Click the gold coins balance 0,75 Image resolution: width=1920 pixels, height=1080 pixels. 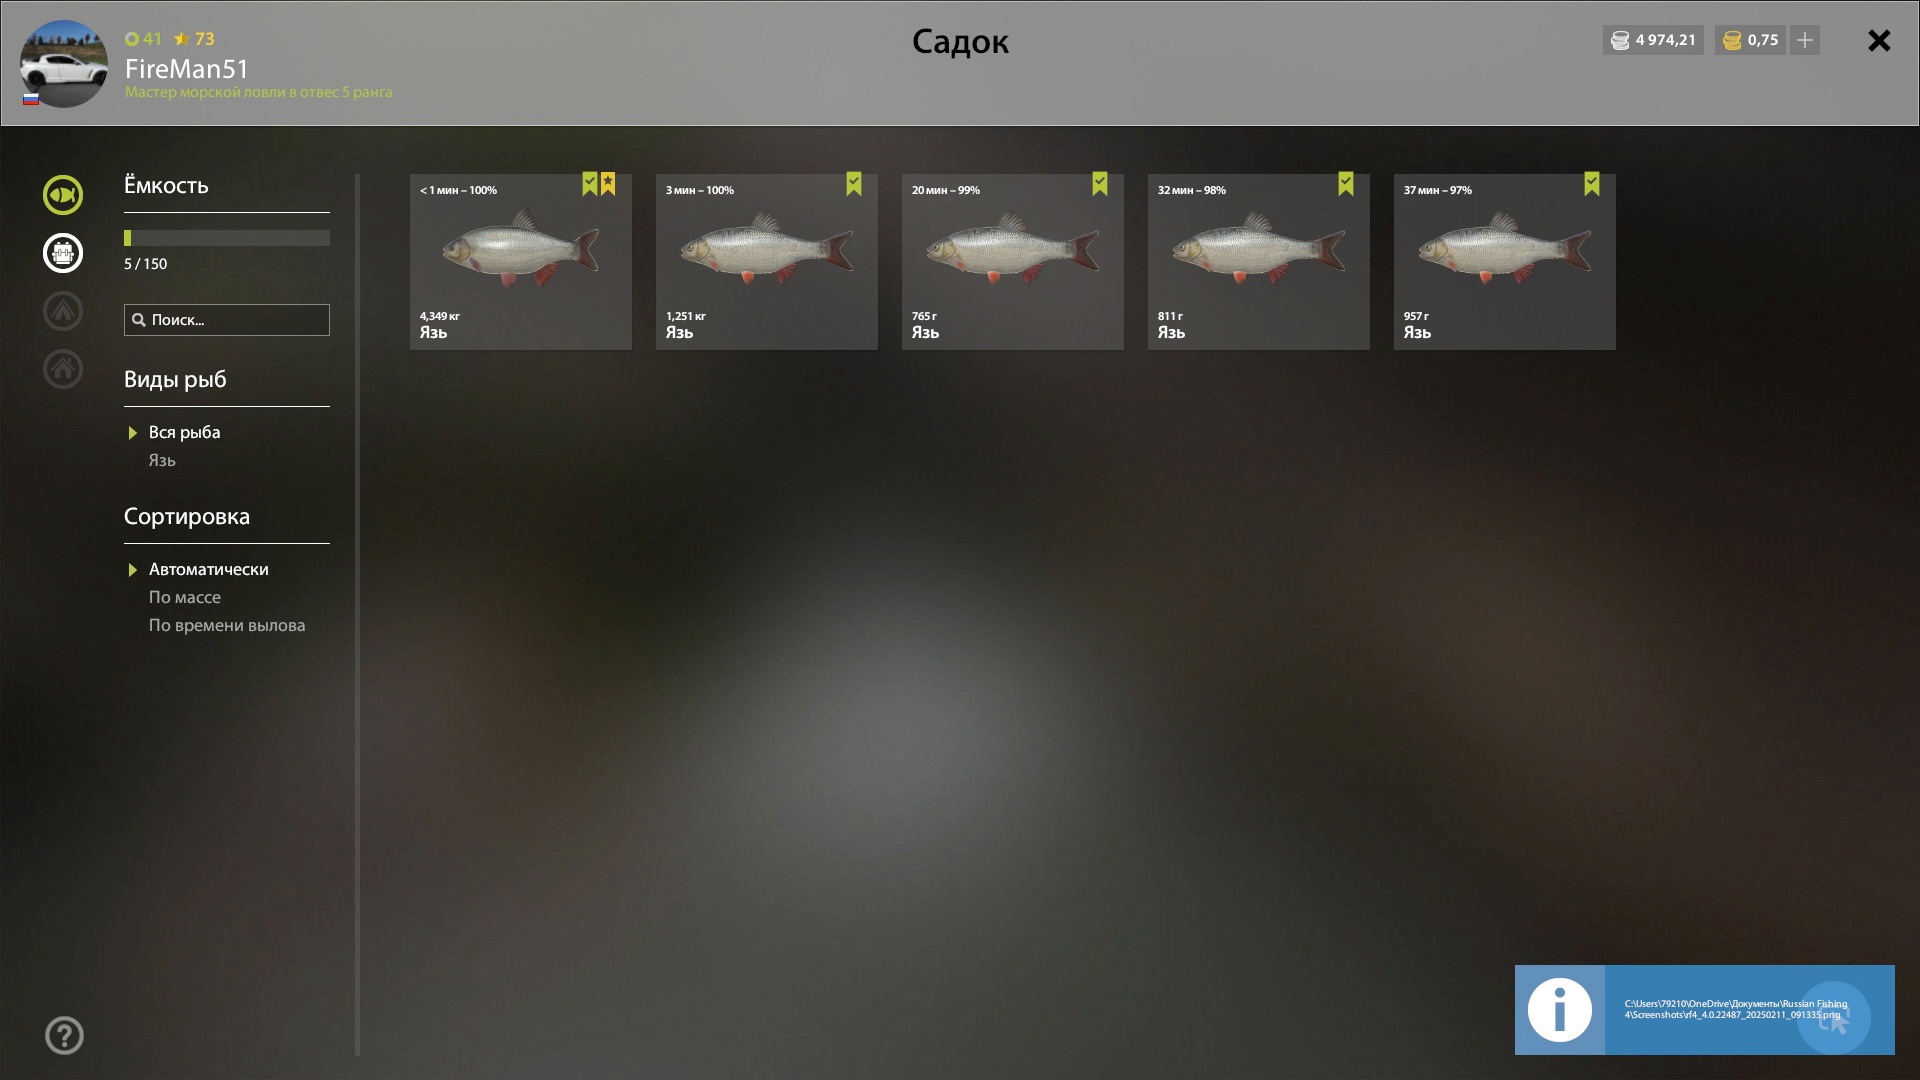[1750, 40]
